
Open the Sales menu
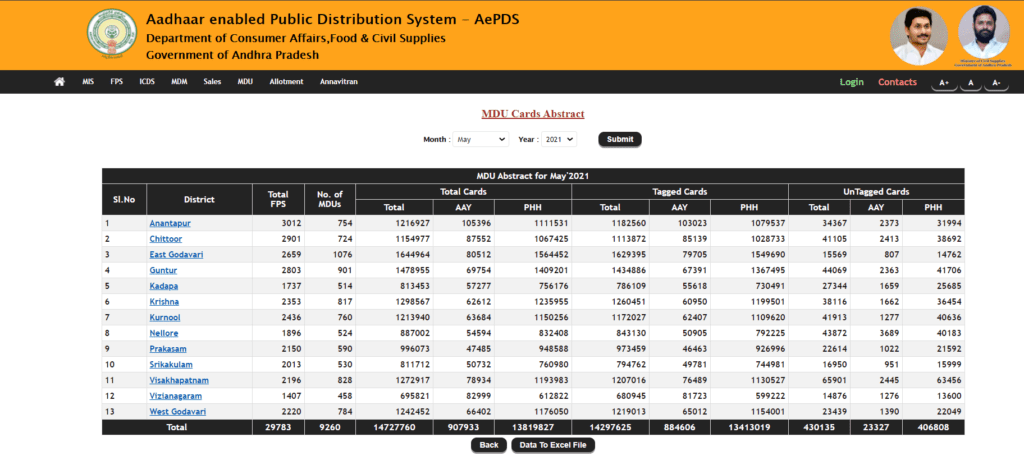click(212, 82)
